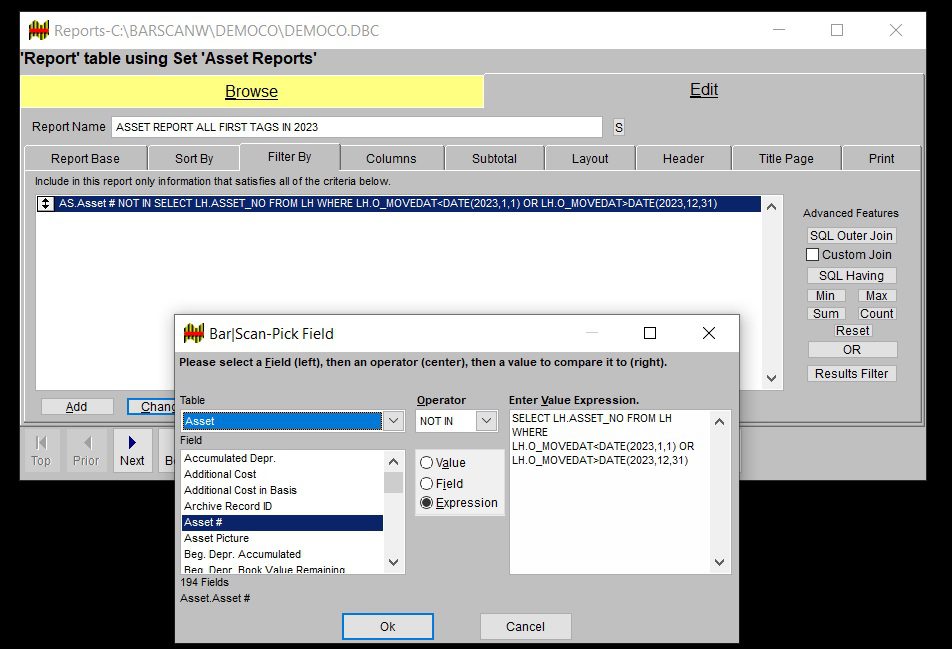Click the Add filter button
Viewport: 952px width, 649px height.
pyautogui.click(x=76, y=407)
